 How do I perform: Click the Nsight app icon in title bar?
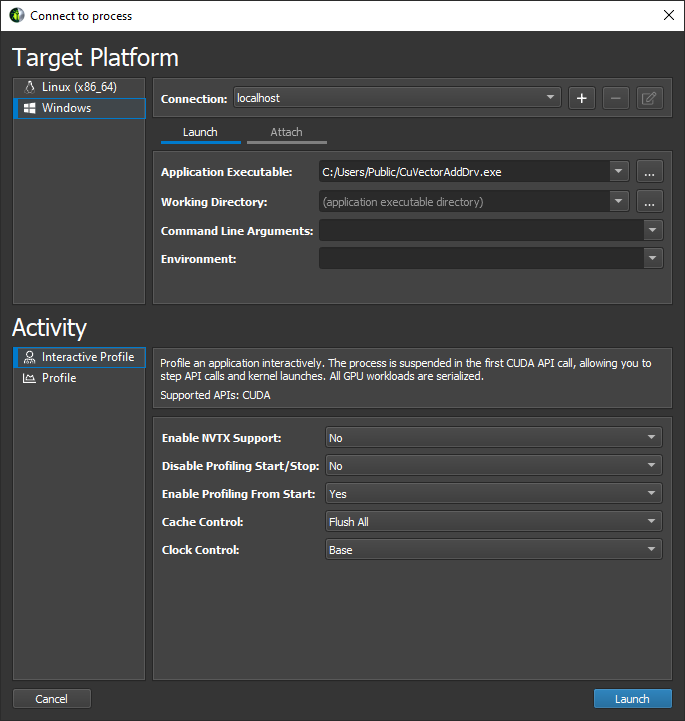pos(17,15)
